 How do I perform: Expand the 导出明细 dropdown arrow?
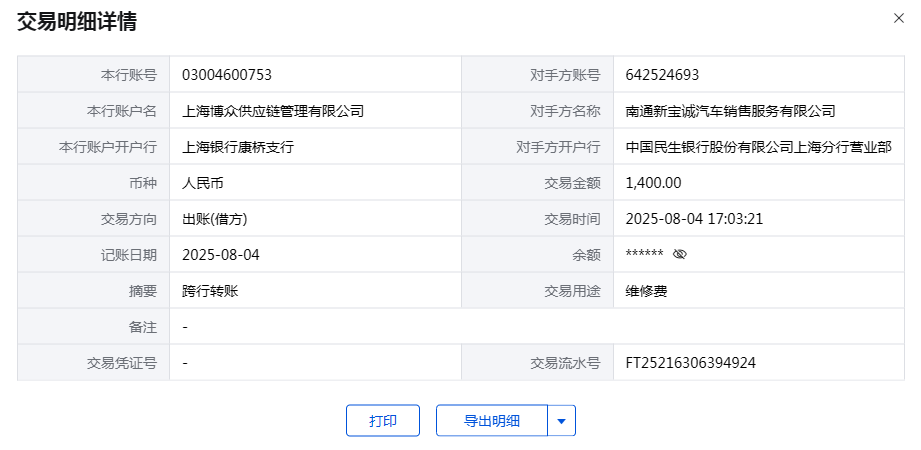pos(561,421)
